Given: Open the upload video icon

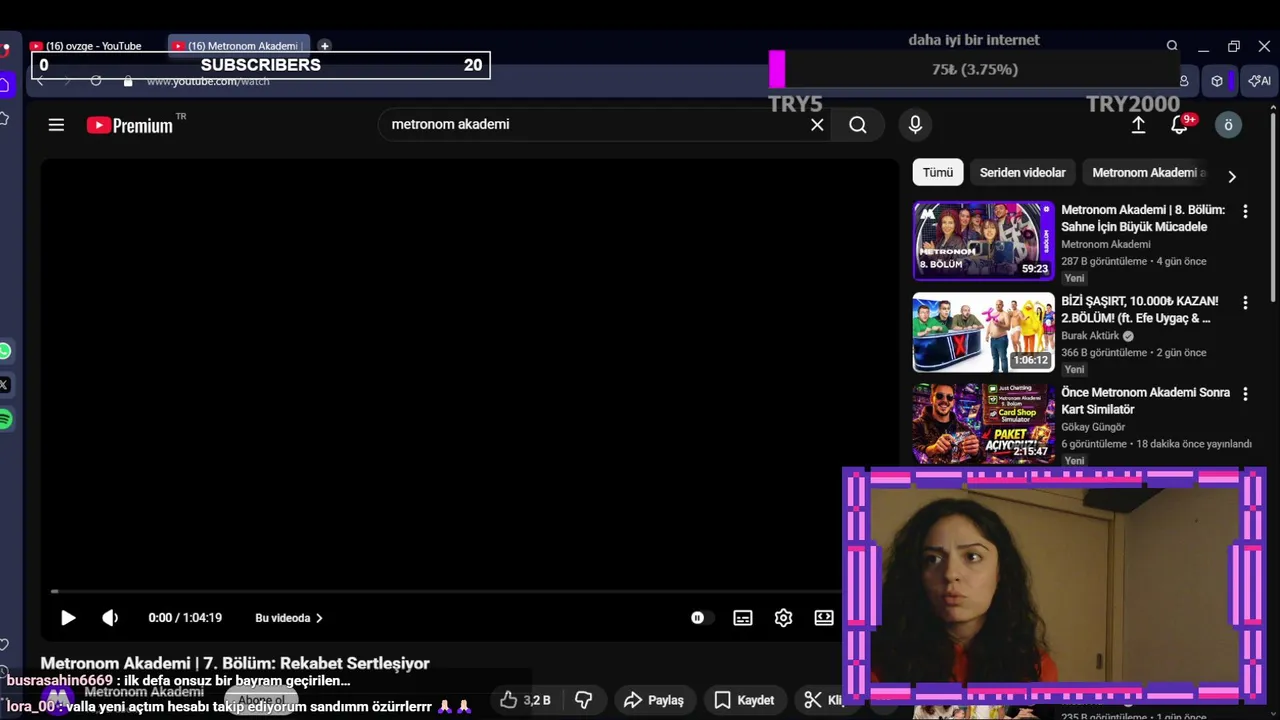Looking at the screenshot, I should point(1138,125).
